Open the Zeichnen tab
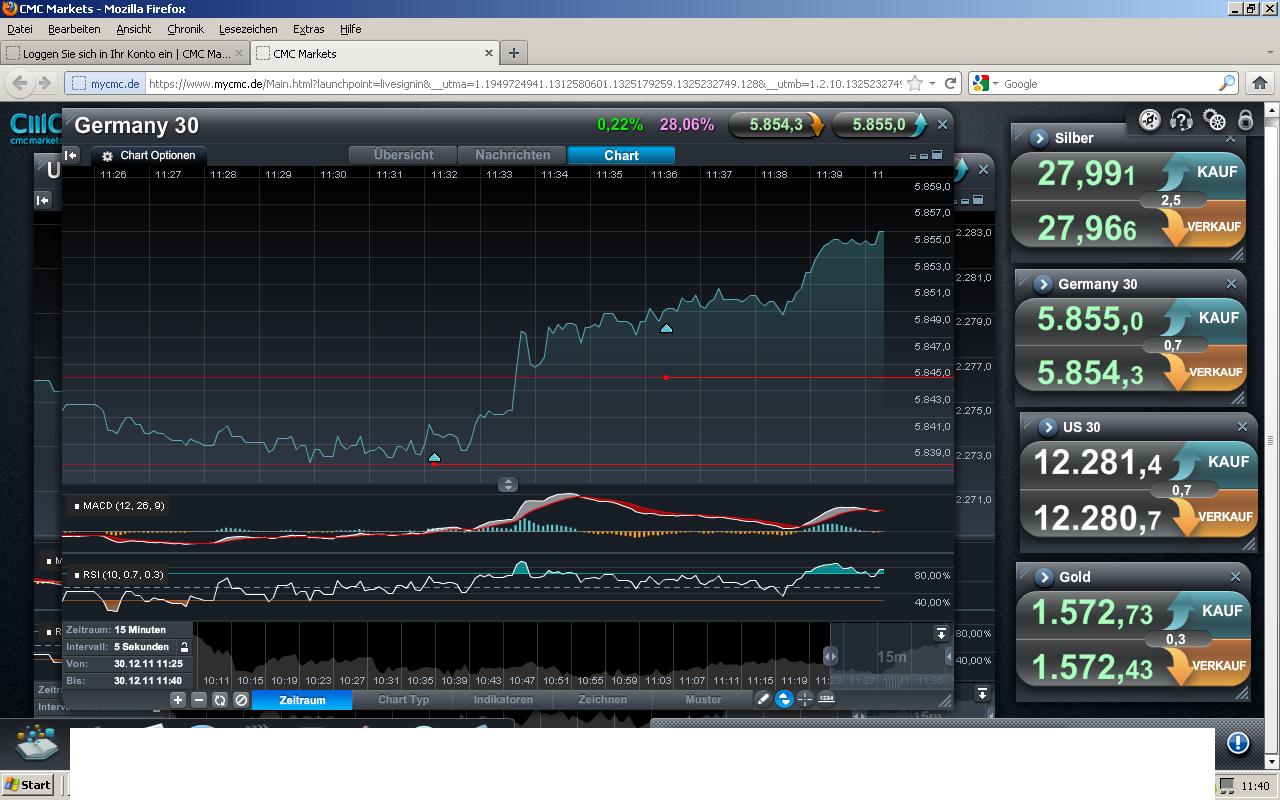This screenshot has height=800, width=1280. point(602,700)
